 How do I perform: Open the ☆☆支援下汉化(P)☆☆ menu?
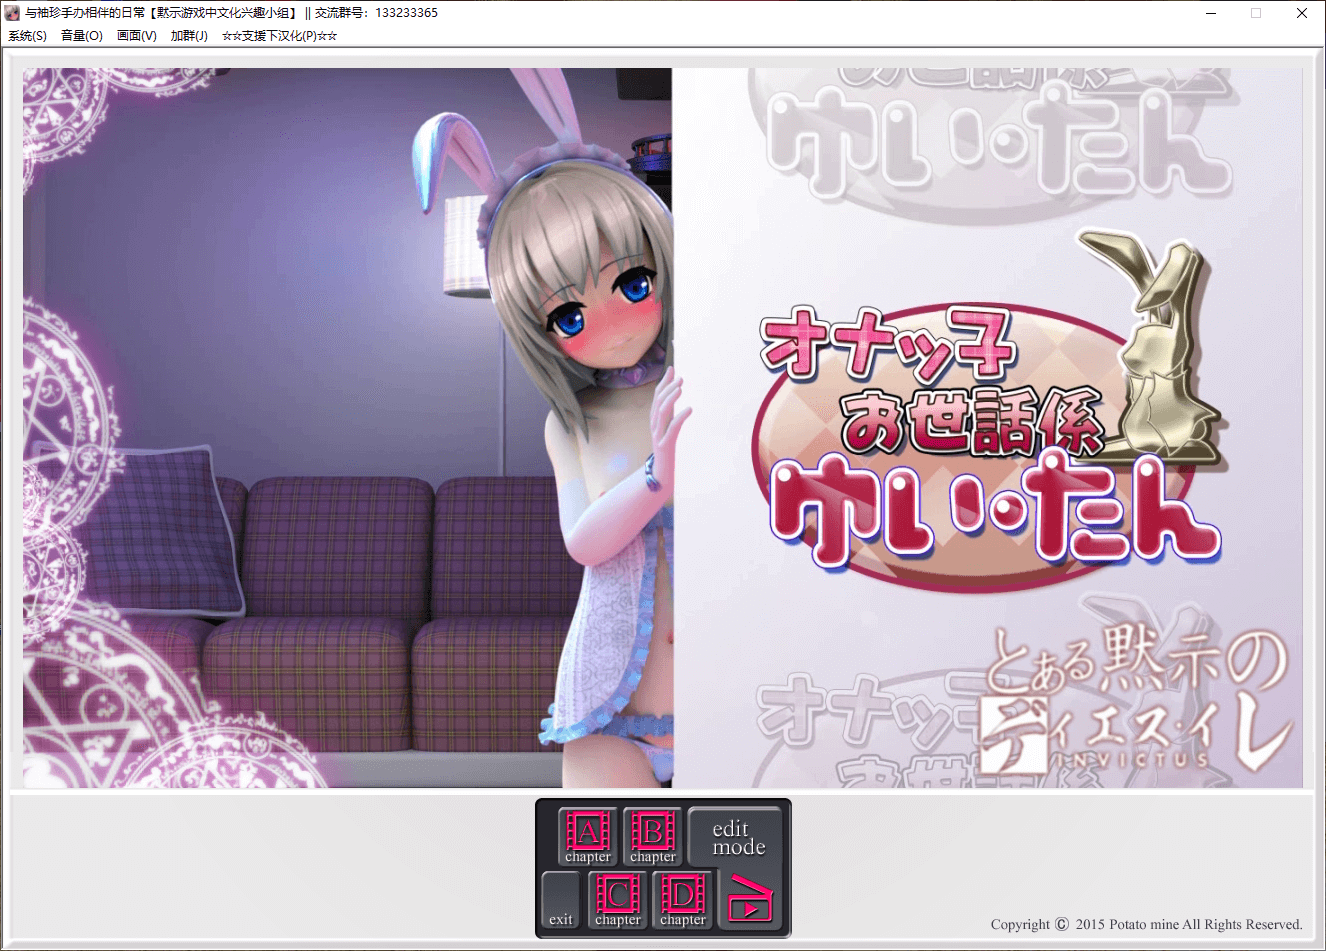[x=279, y=36]
